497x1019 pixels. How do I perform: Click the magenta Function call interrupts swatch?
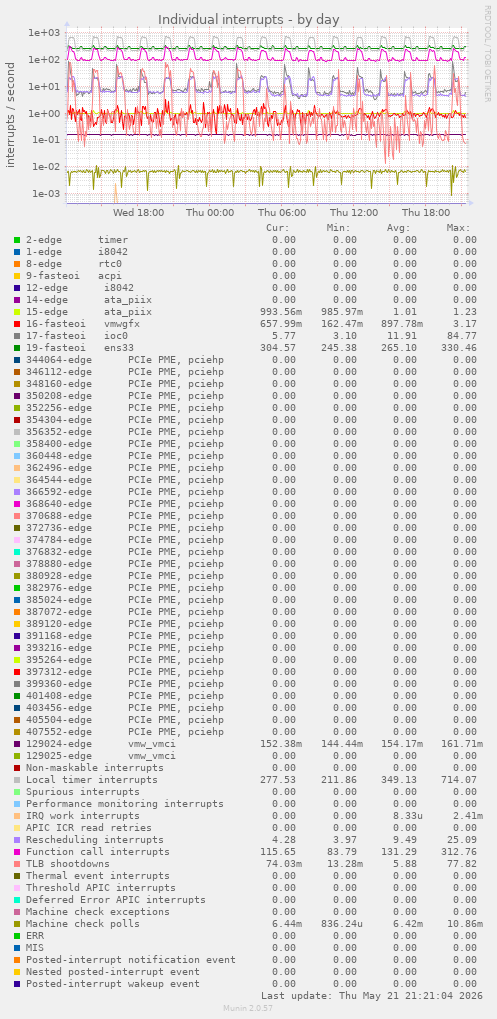[x=17, y=852]
